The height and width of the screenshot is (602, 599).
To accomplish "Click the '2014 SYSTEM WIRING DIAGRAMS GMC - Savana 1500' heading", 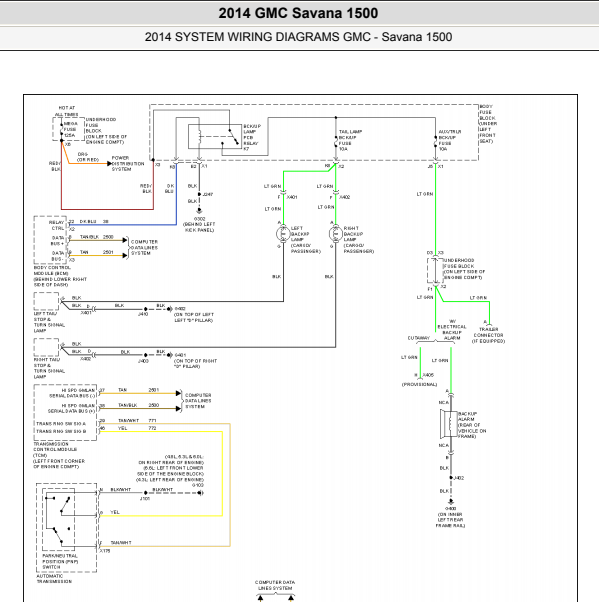I will [298, 37].
